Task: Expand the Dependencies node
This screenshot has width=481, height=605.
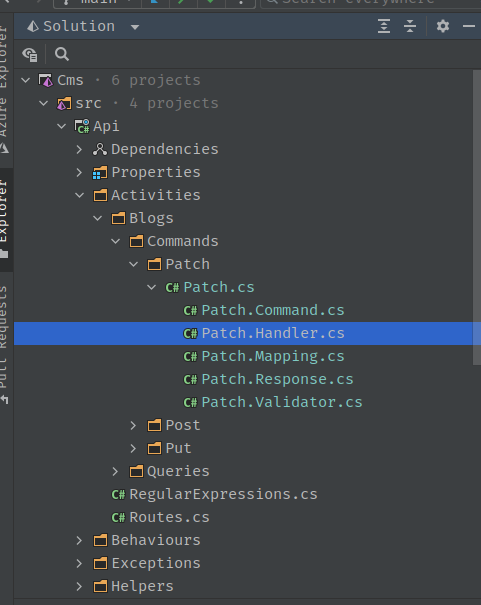Action: [x=79, y=149]
